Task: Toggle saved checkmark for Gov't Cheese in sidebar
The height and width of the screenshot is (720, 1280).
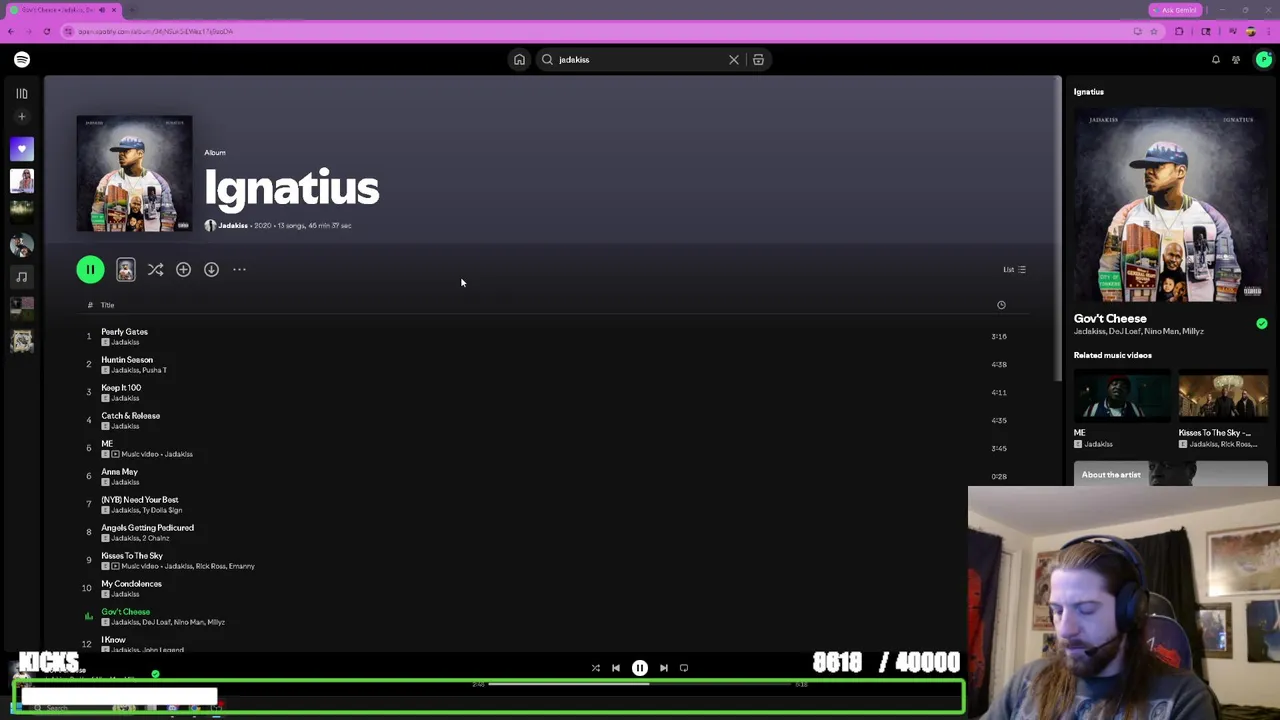Action: [1262, 324]
